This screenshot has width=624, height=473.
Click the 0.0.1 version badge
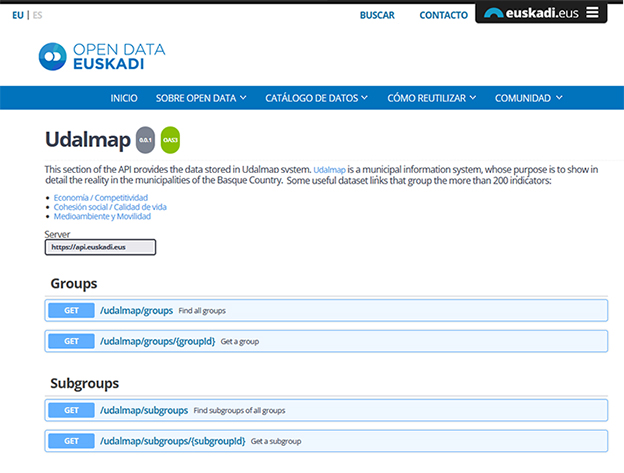click(145, 138)
